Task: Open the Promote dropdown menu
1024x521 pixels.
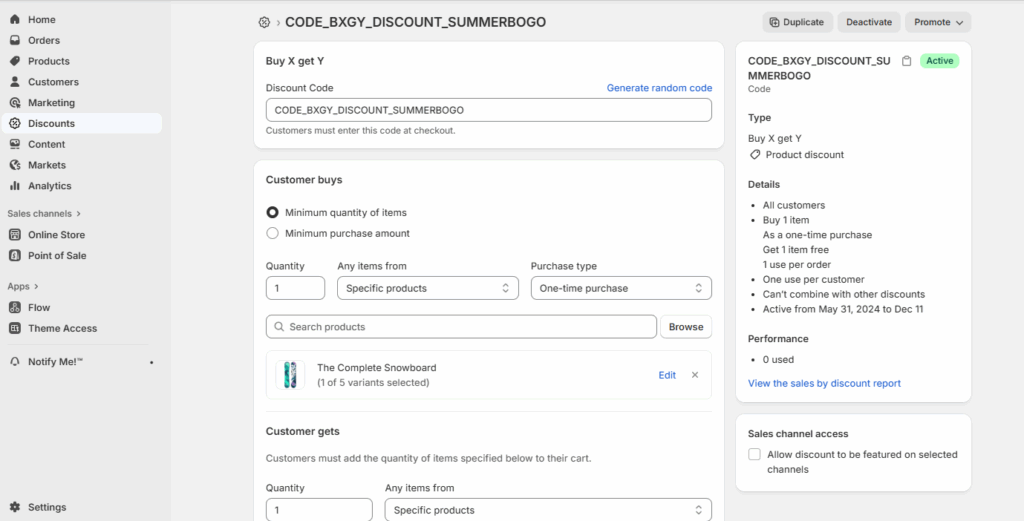Action: coord(938,22)
